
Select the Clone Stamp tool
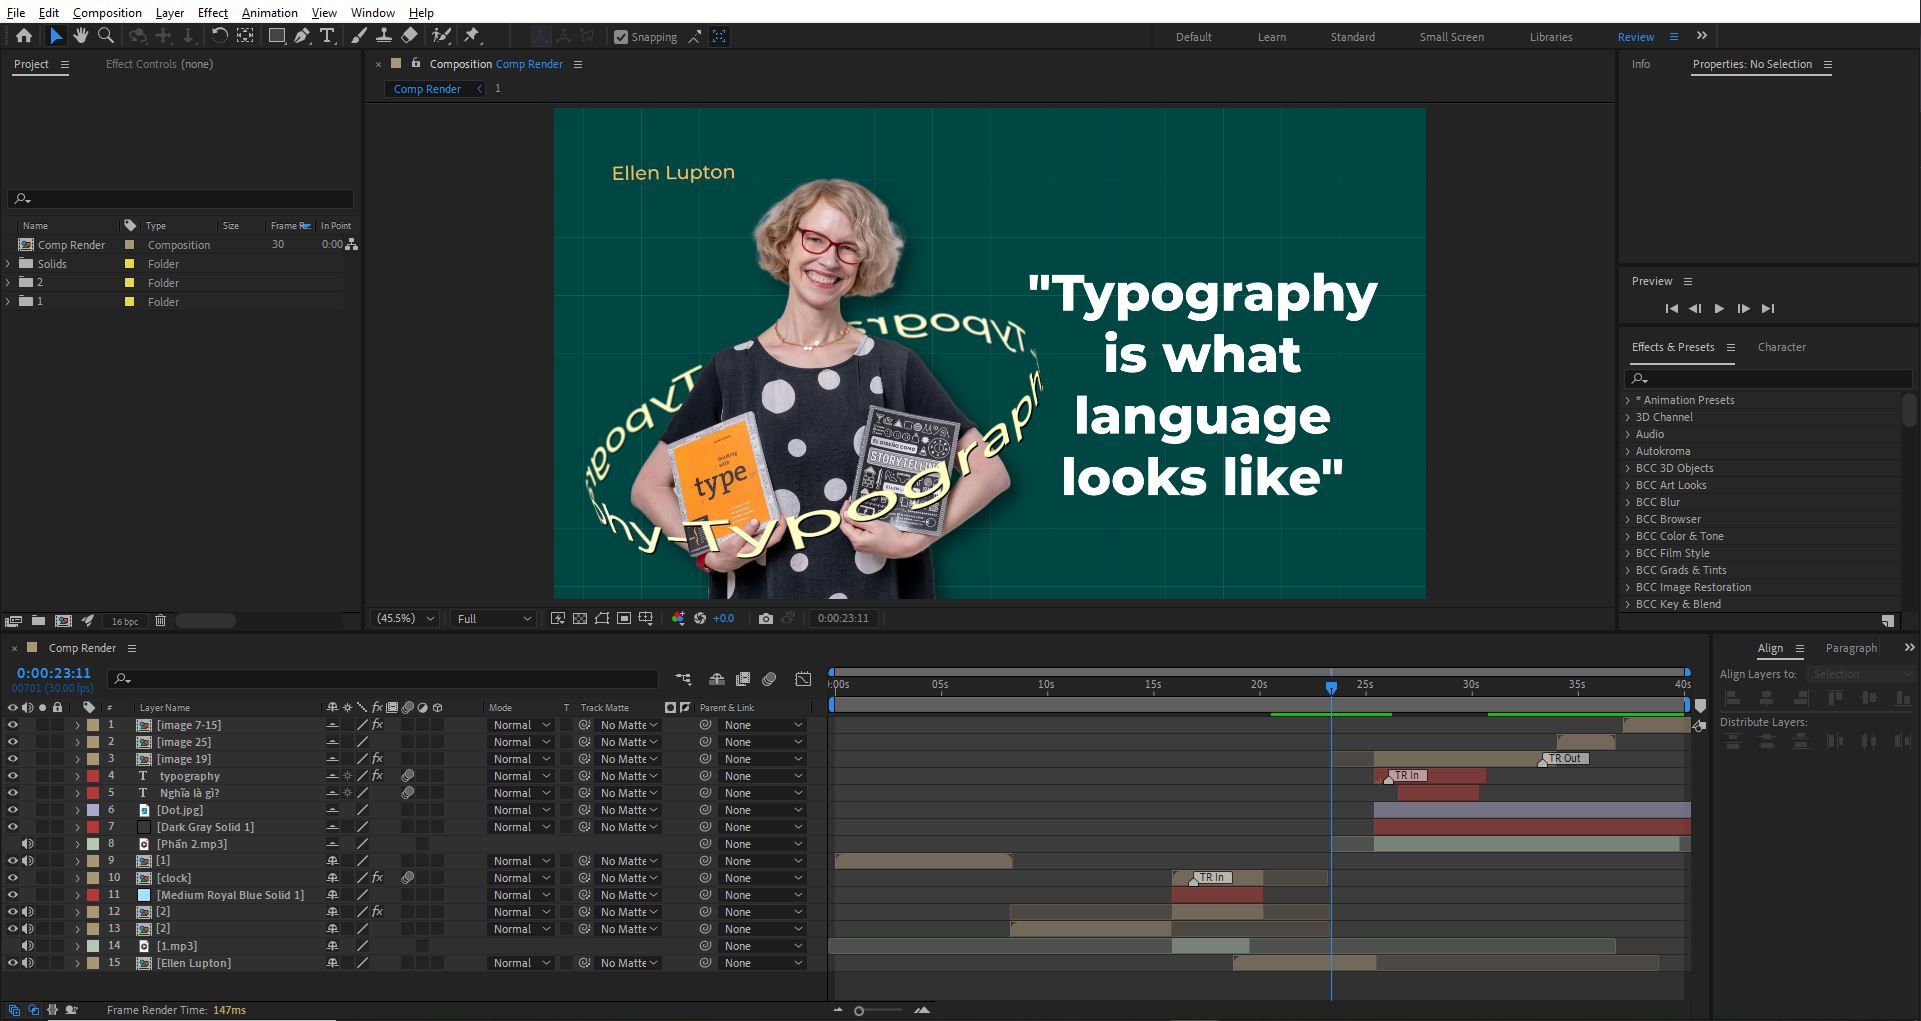[x=383, y=36]
